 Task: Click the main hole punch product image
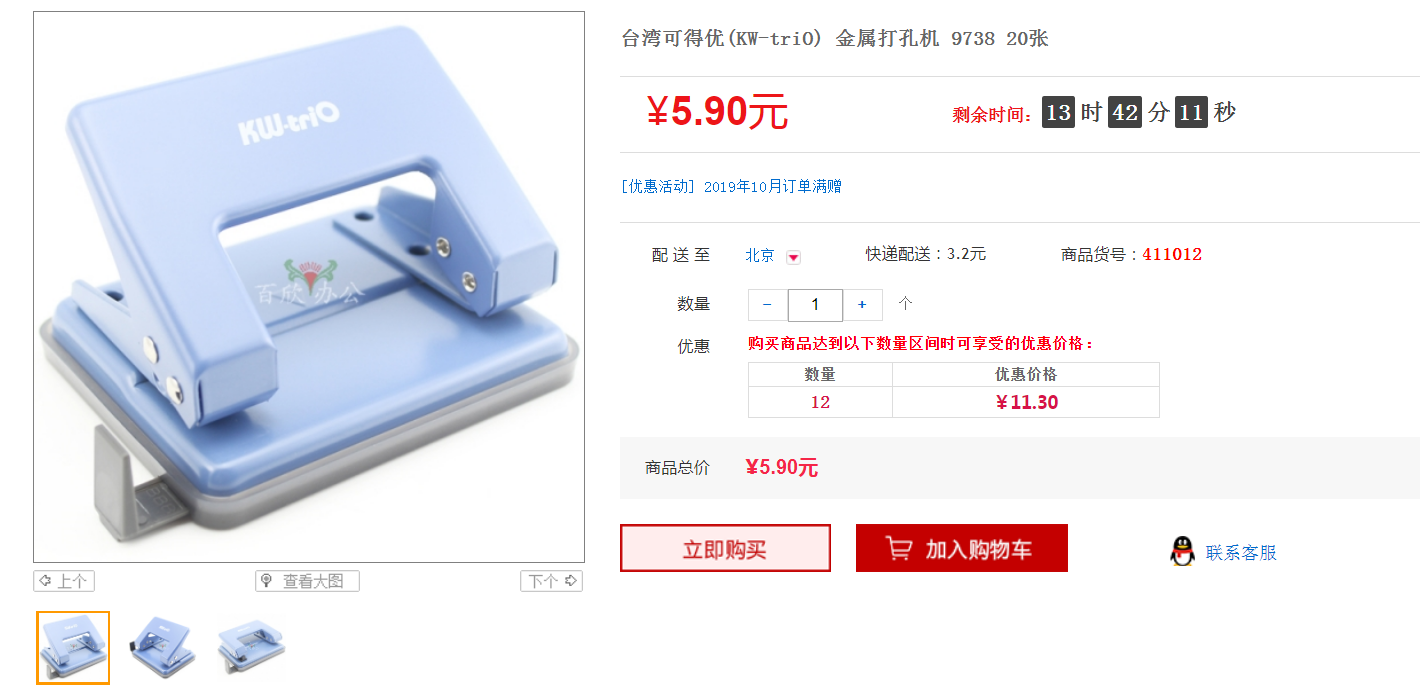309,287
